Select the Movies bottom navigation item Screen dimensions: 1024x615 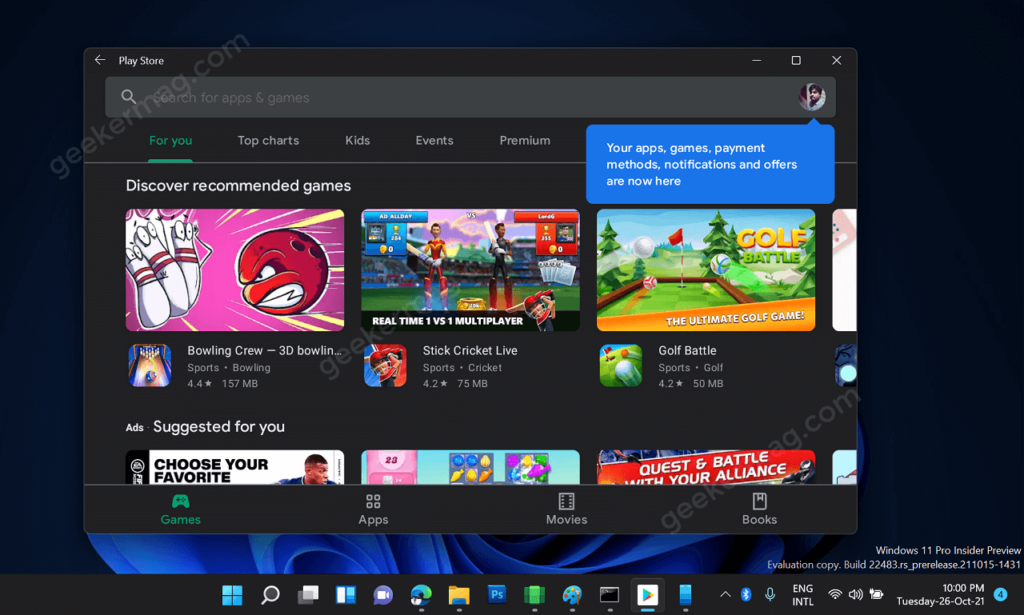pyautogui.click(x=566, y=509)
